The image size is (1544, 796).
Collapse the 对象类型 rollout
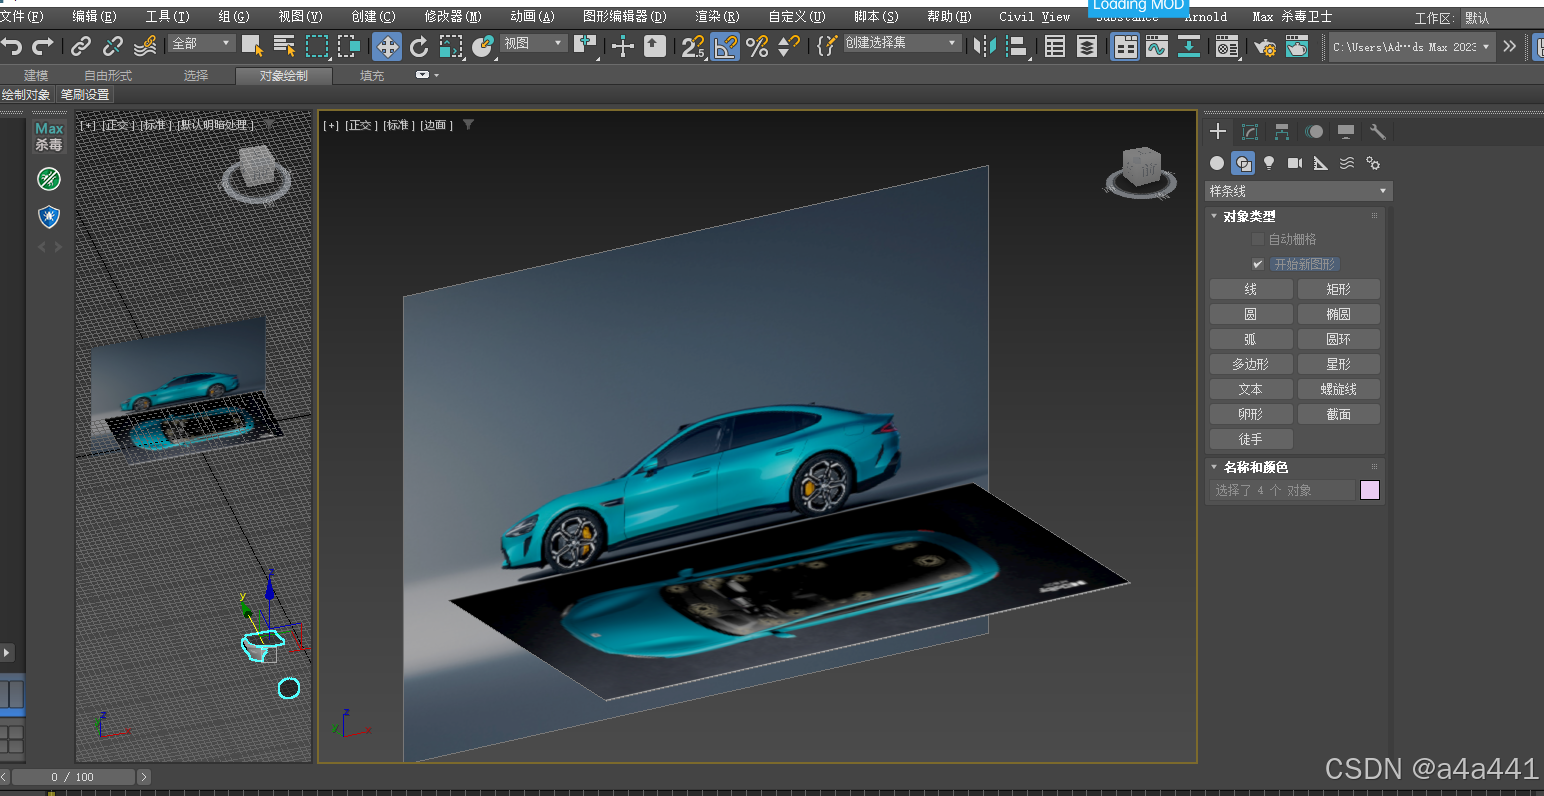coord(1249,216)
